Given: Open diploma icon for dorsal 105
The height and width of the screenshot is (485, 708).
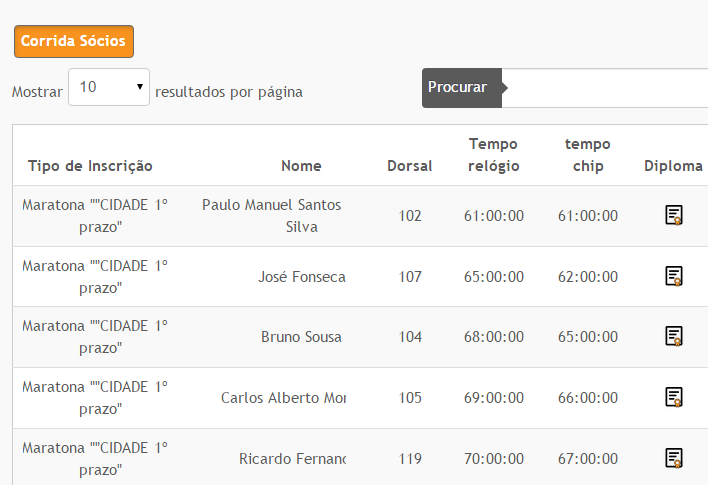Looking at the screenshot, I should pyautogui.click(x=674, y=397).
